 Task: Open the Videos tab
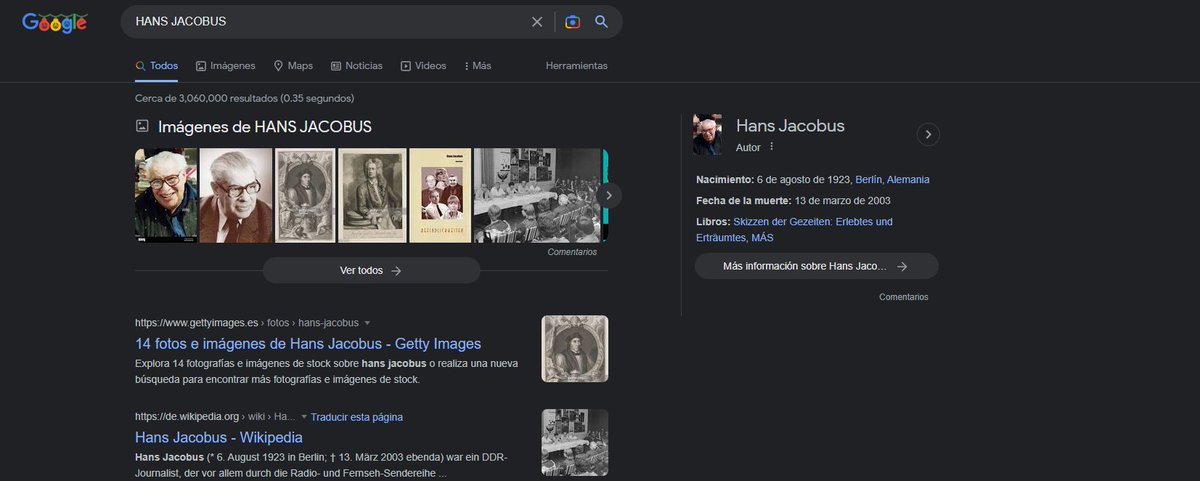point(423,66)
